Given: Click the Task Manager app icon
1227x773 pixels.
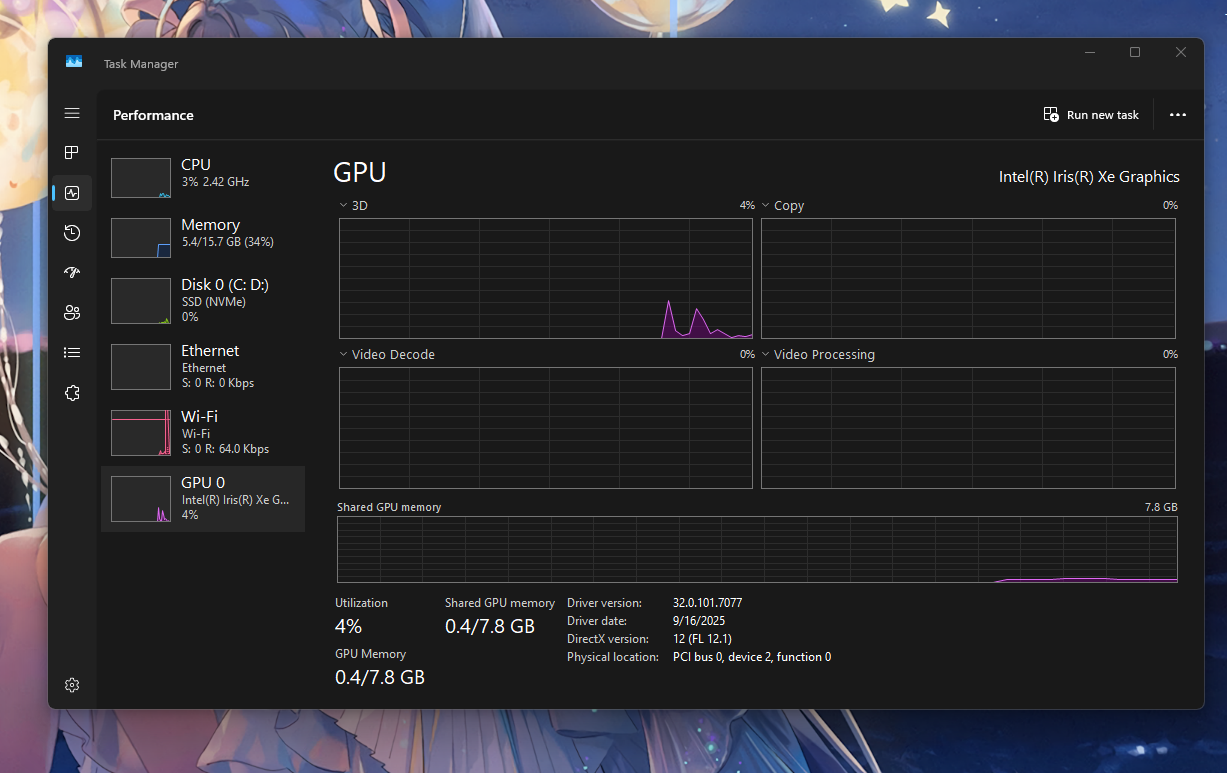Looking at the screenshot, I should [74, 62].
